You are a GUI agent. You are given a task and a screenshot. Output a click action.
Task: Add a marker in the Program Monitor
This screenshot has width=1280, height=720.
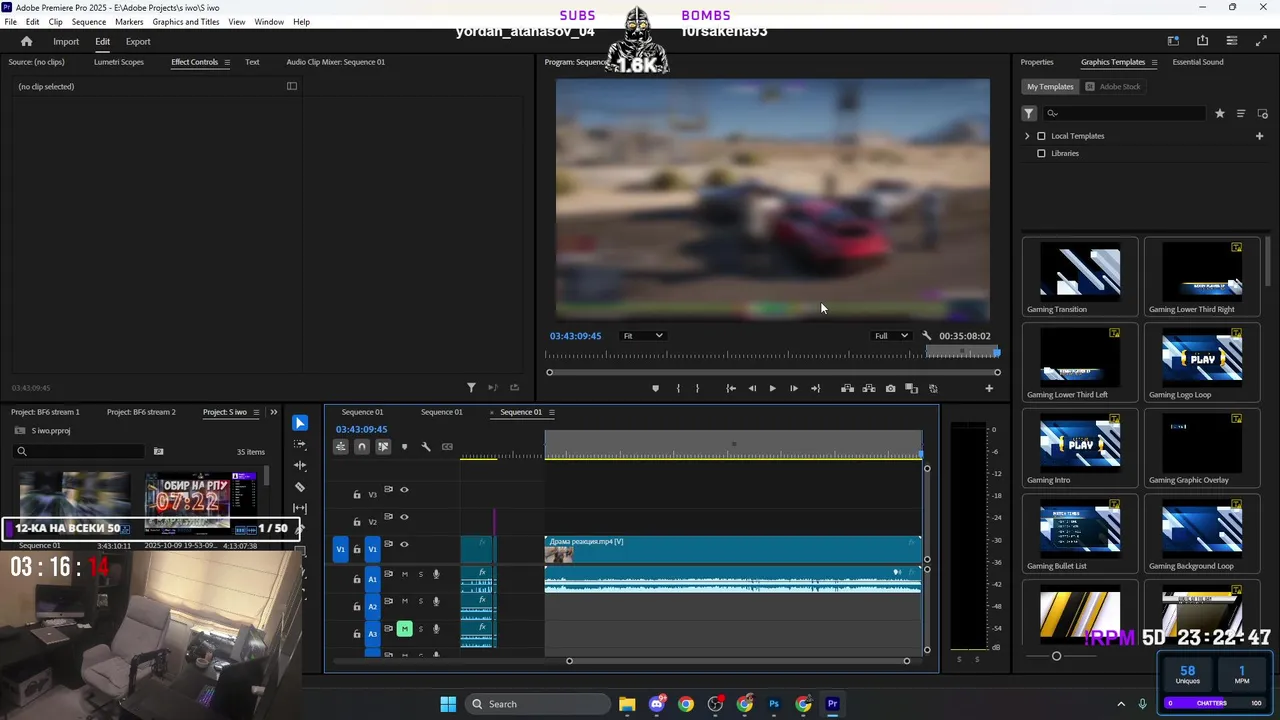point(656,388)
